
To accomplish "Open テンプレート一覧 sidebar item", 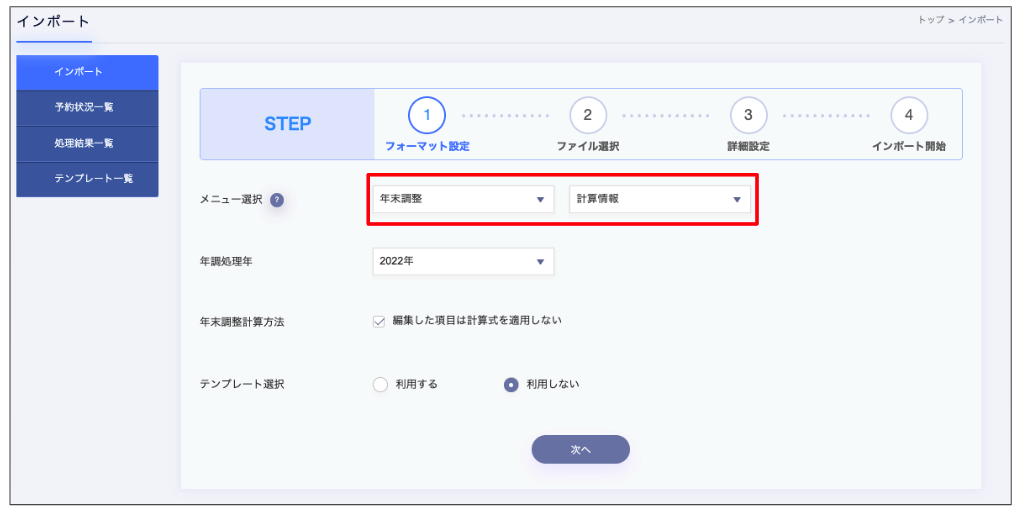I will tap(87, 179).
